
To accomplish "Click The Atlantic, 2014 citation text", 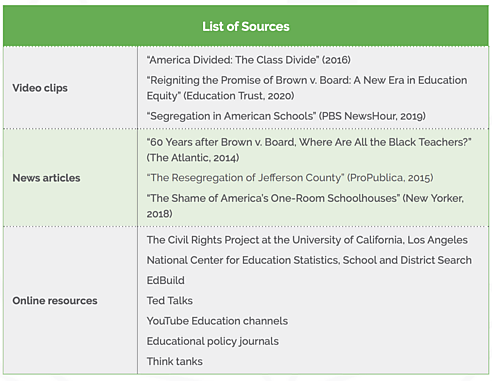I will pyautogui.click(x=193, y=158).
